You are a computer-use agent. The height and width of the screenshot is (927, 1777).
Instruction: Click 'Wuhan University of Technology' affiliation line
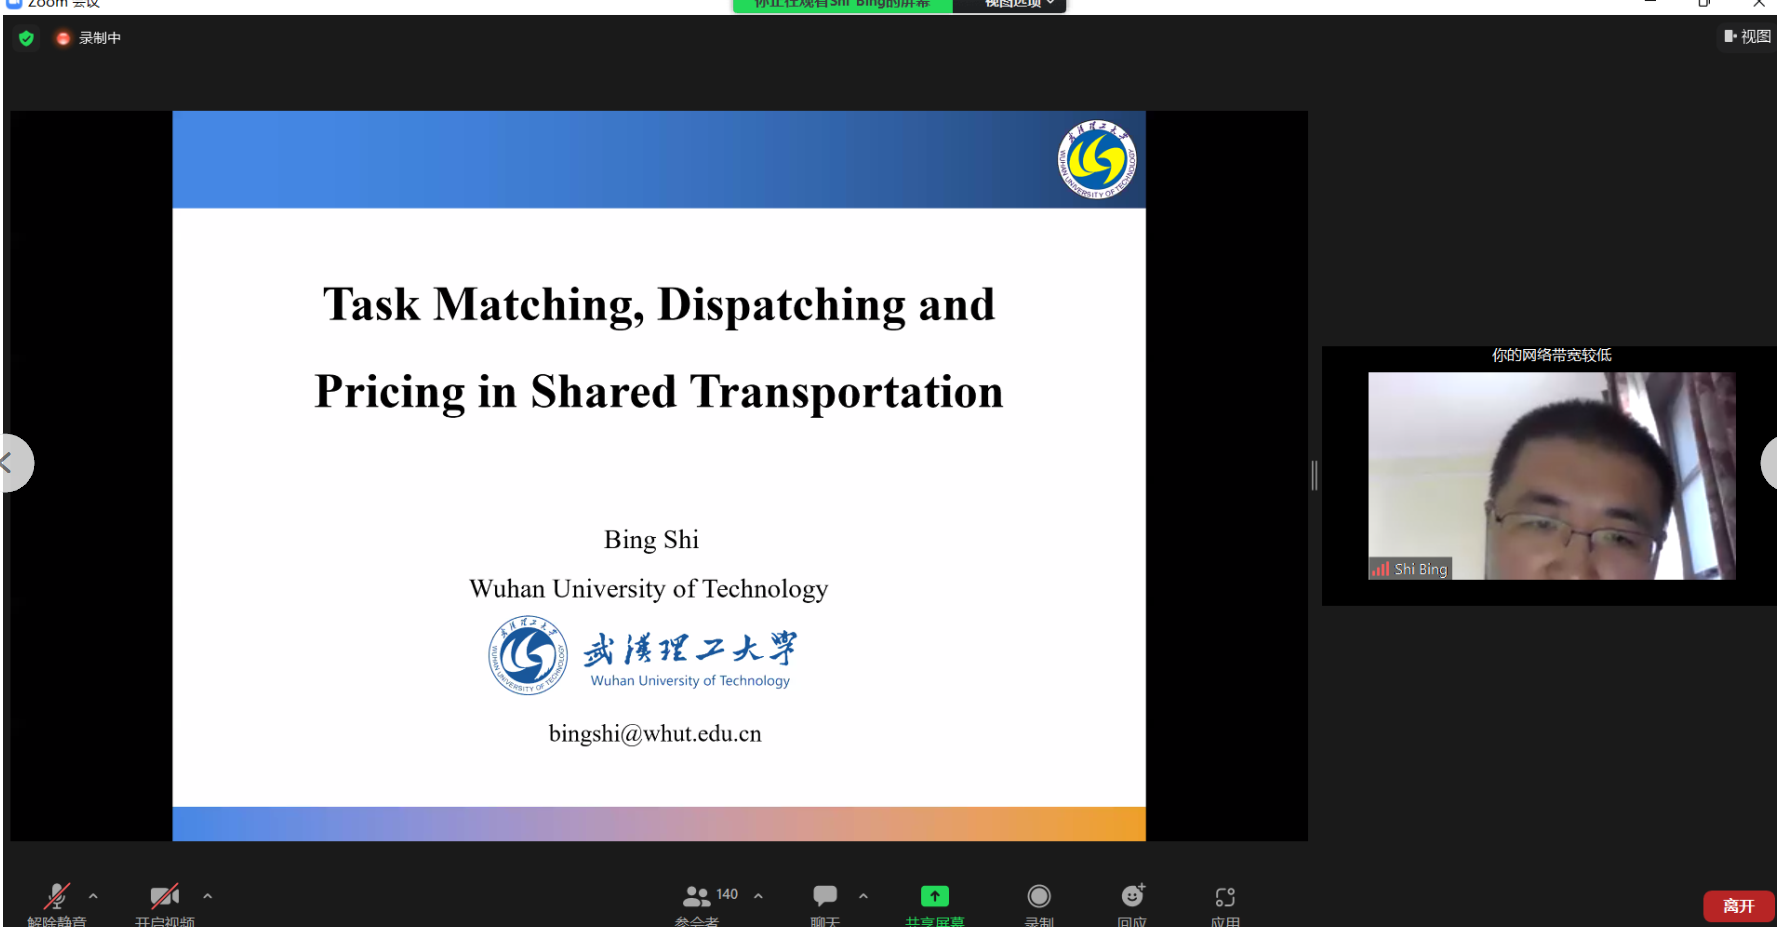pyautogui.click(x=649, y=589)
